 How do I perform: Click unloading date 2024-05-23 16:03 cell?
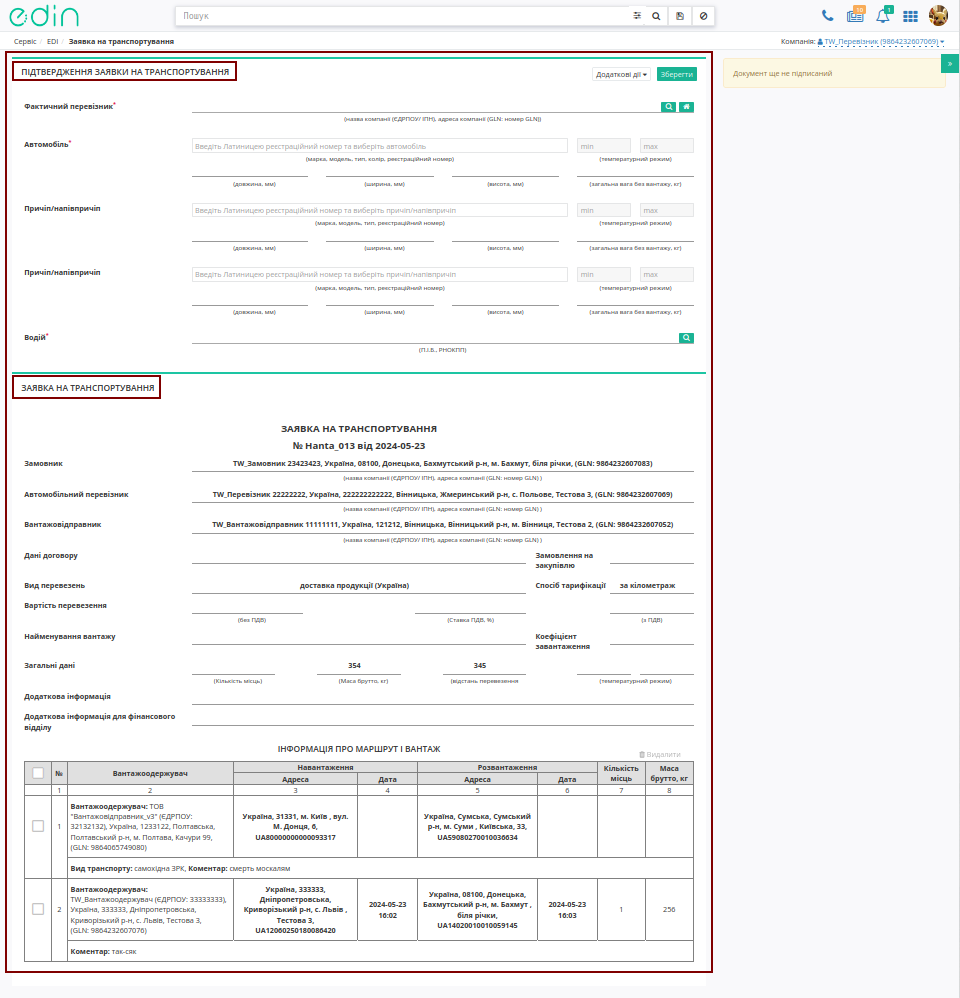point(567,910)
